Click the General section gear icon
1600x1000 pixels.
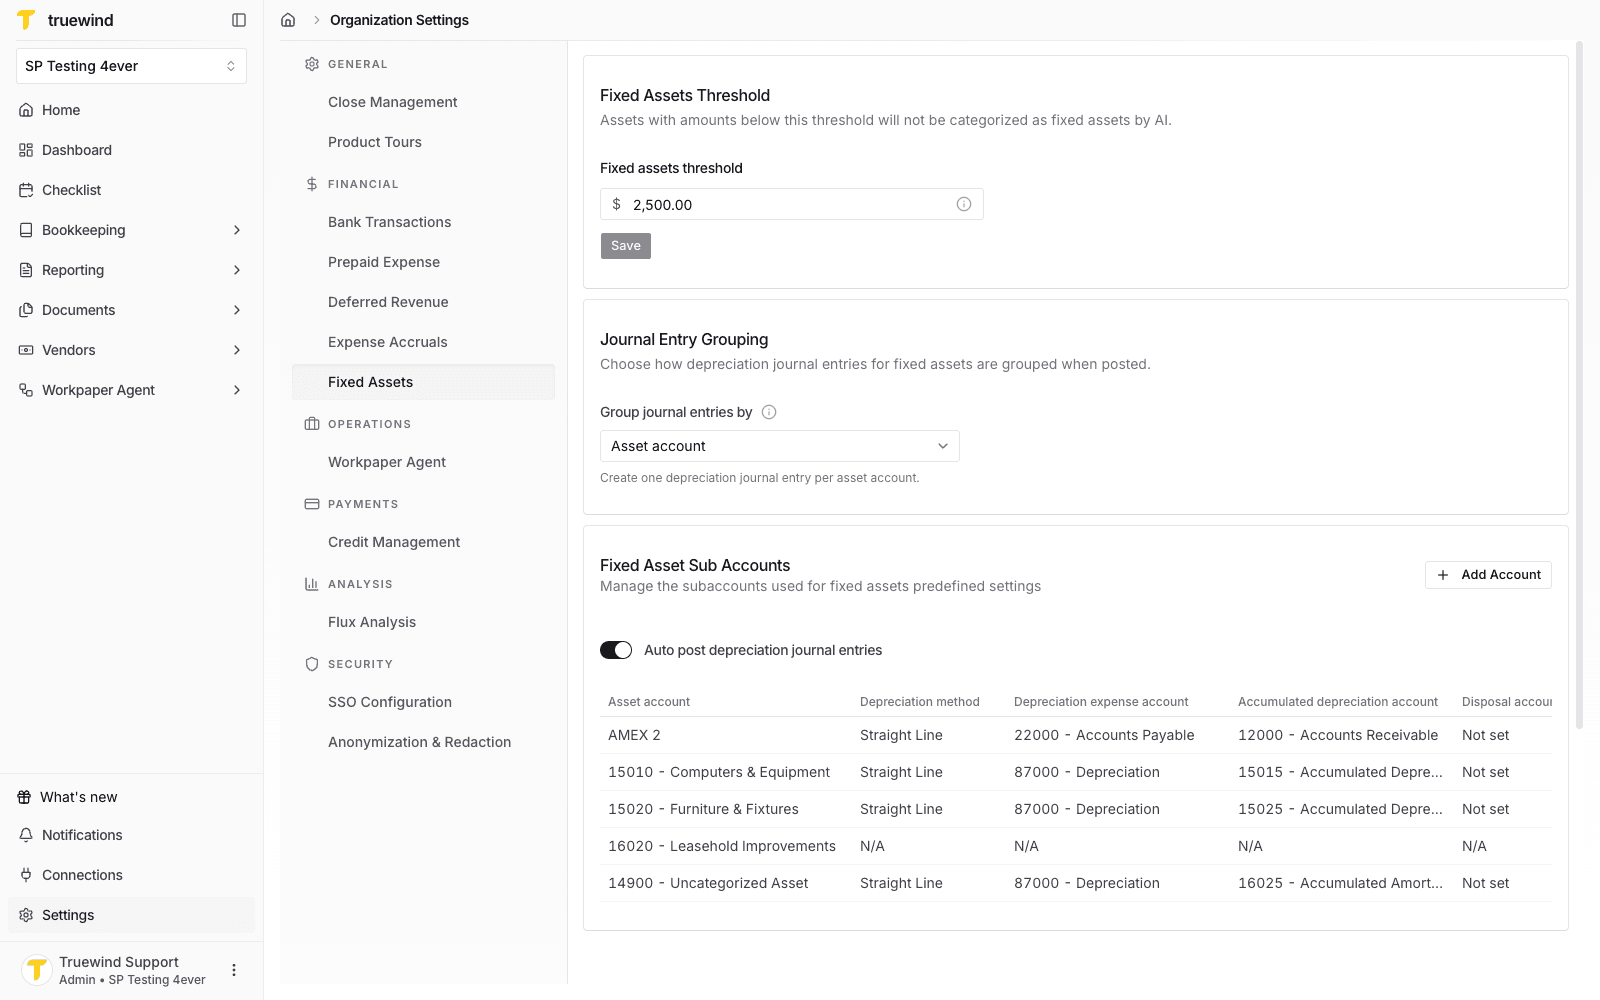pos(312,64)
